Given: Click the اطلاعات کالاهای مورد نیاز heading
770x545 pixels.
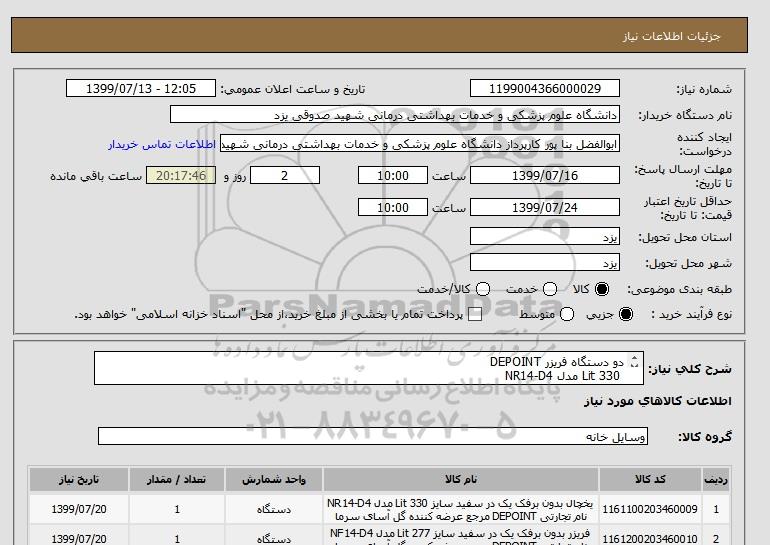Looking at the screenshot, I should [658, 401].
